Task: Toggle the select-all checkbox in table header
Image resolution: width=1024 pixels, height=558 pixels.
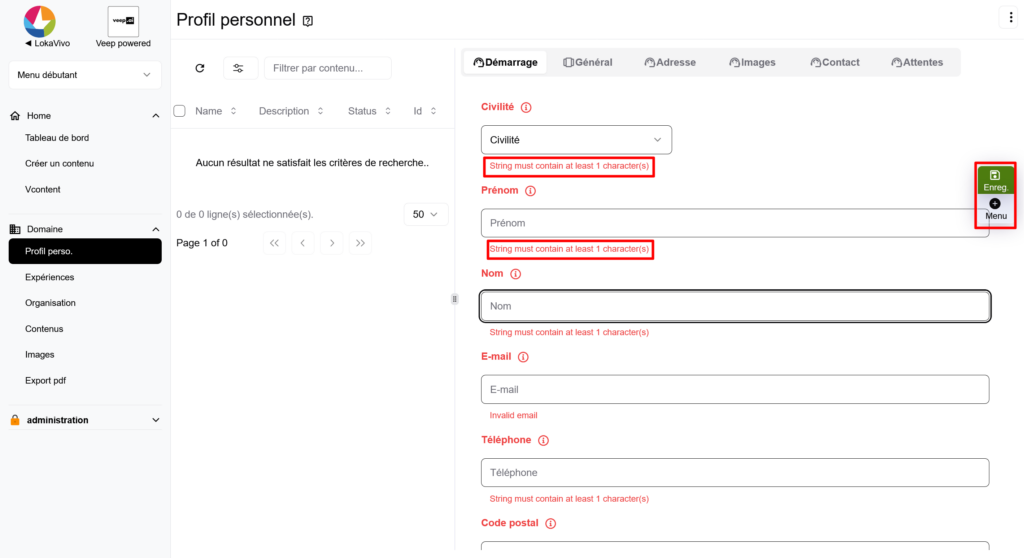Action: (x=180, y=111)
